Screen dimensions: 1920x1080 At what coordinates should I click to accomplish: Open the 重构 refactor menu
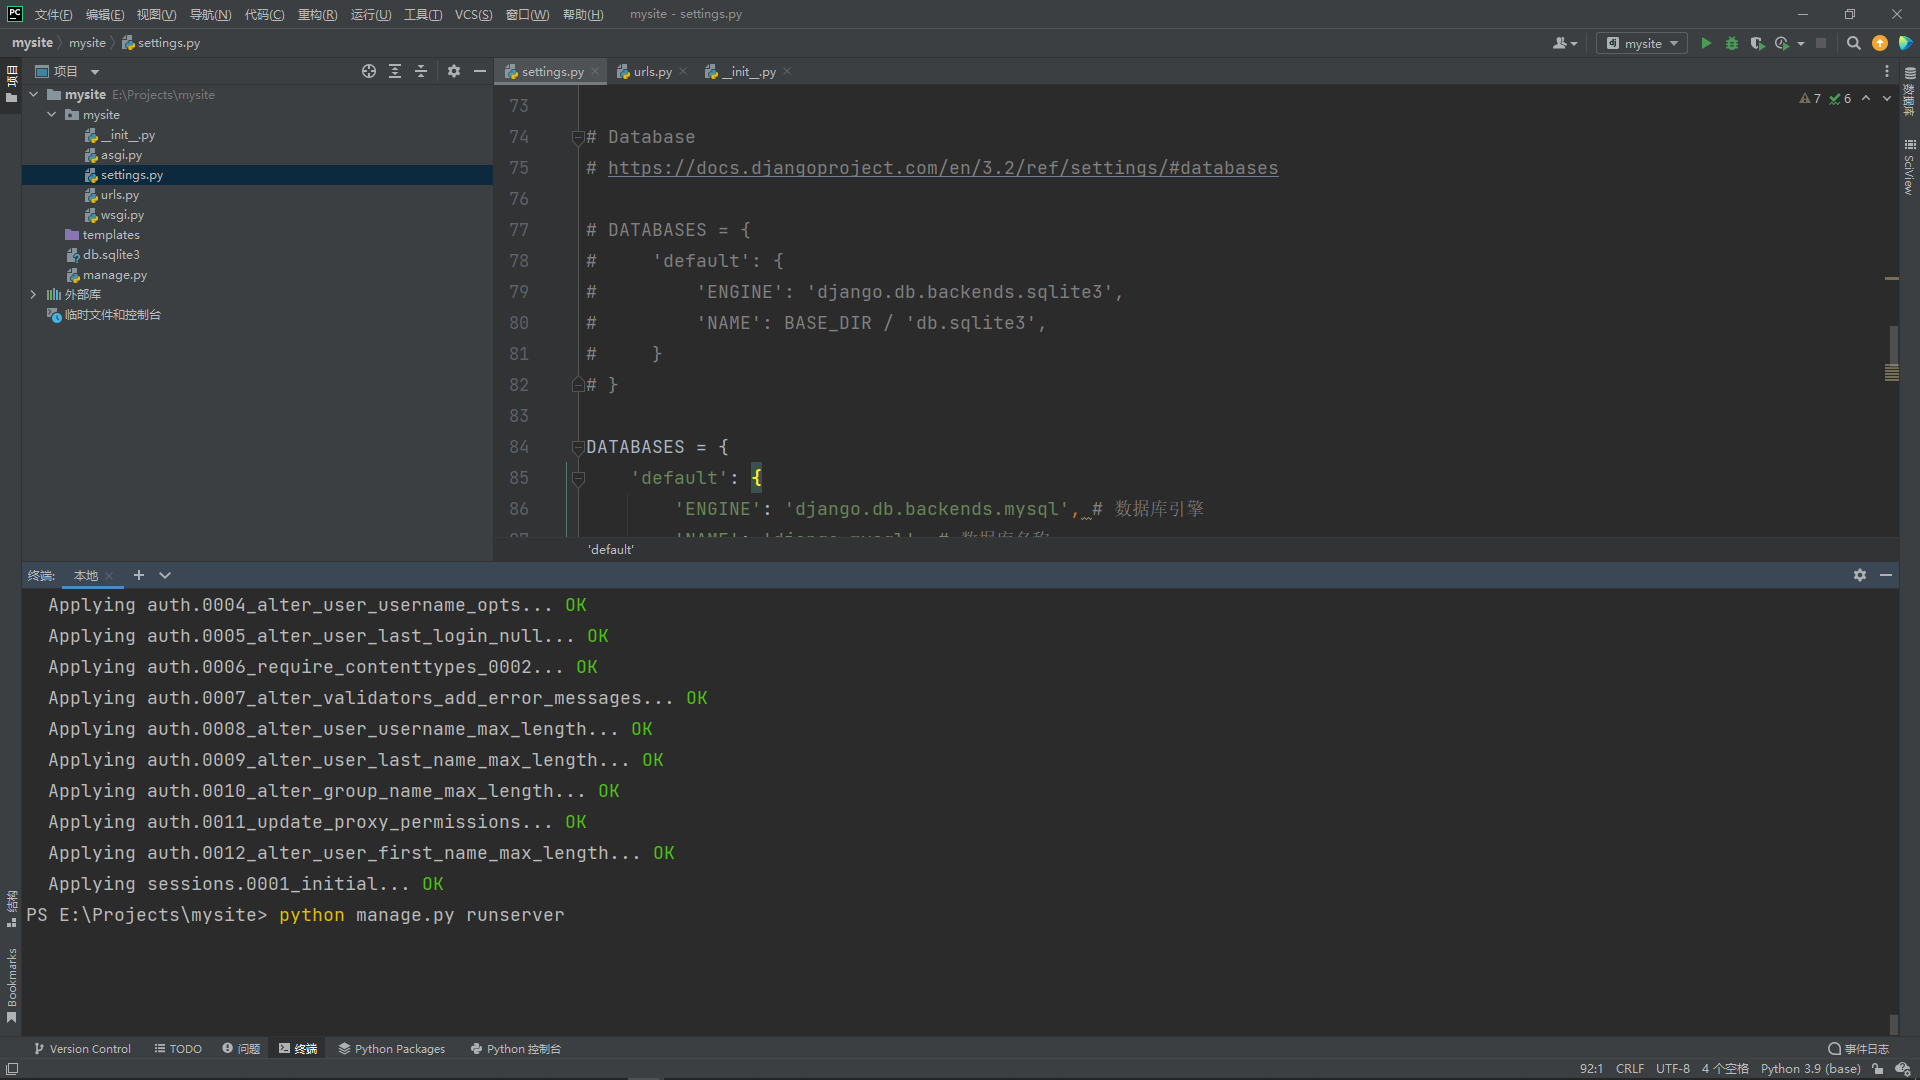pos(317,14)
